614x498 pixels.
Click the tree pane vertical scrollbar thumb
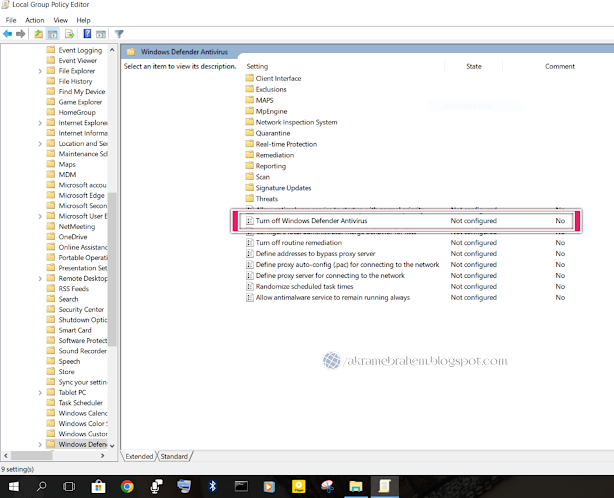pyautogui.click(x=112, y=269)
